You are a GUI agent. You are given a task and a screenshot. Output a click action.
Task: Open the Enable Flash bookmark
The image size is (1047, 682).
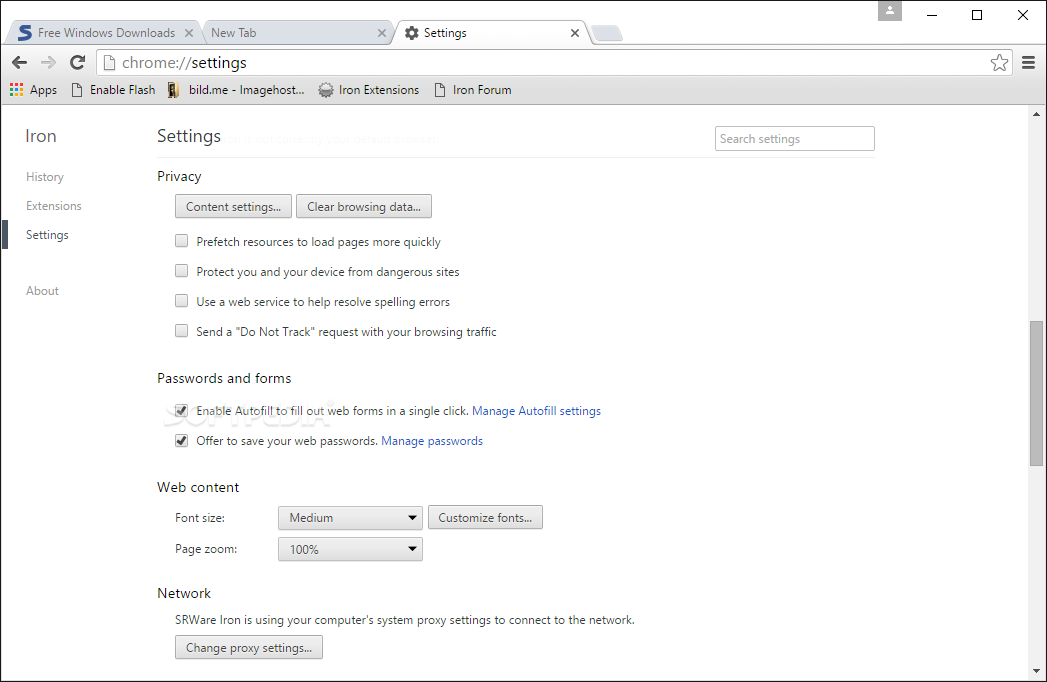point(114,90)
